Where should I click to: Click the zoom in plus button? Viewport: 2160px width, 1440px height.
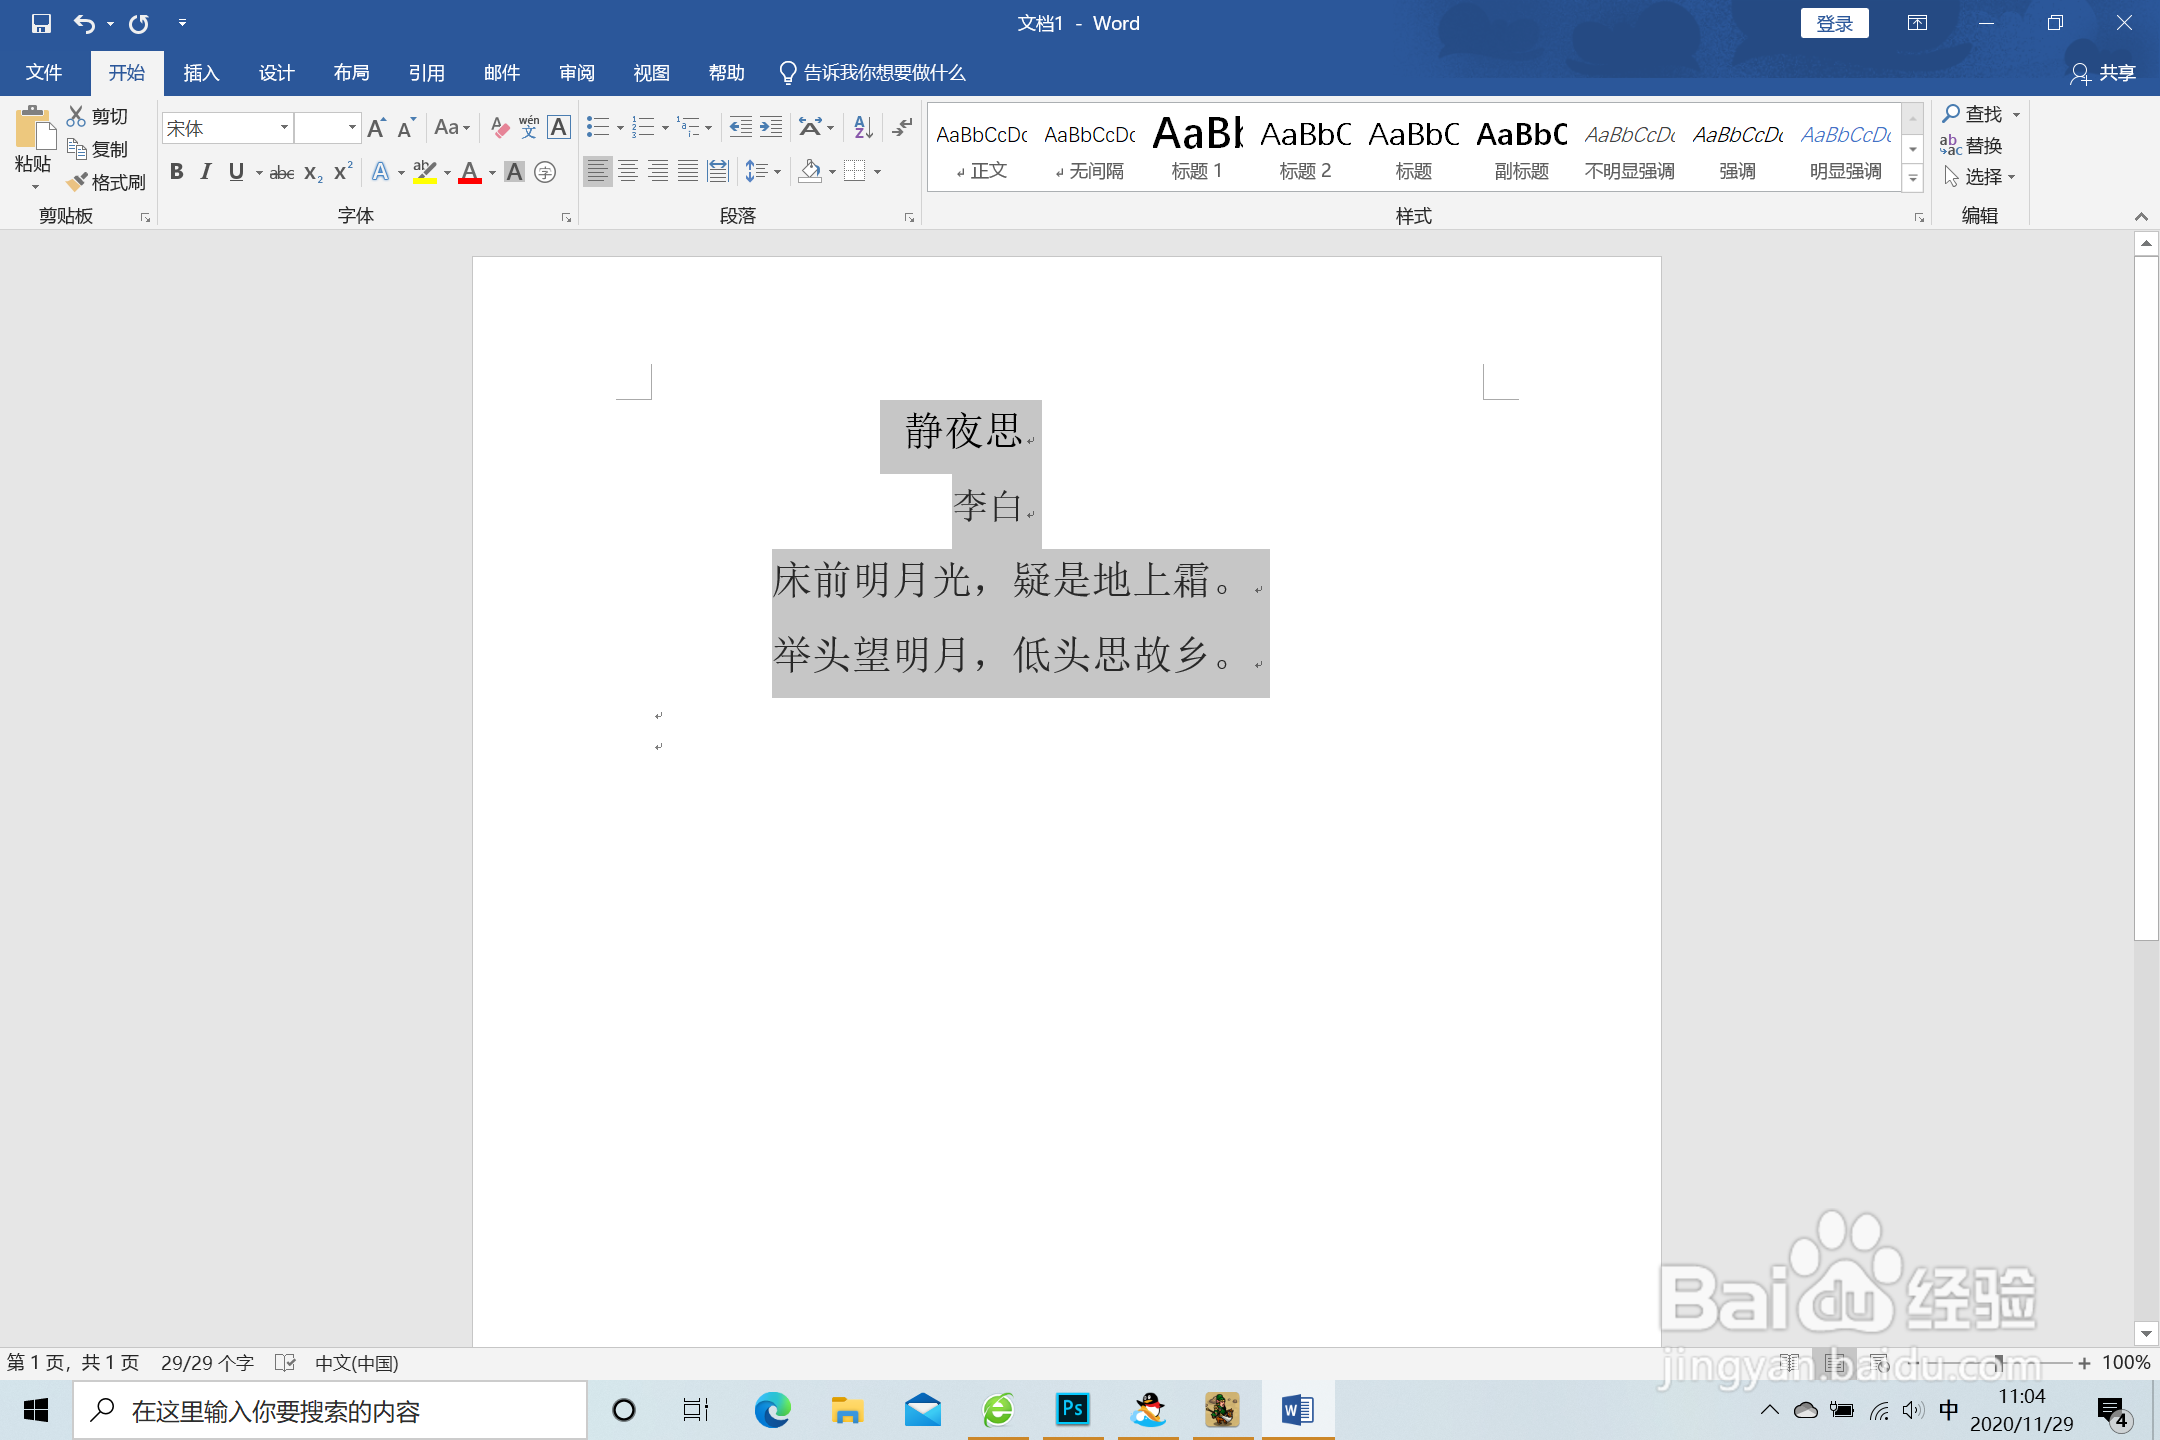pyautogui.click(x=2084, y=1362)
